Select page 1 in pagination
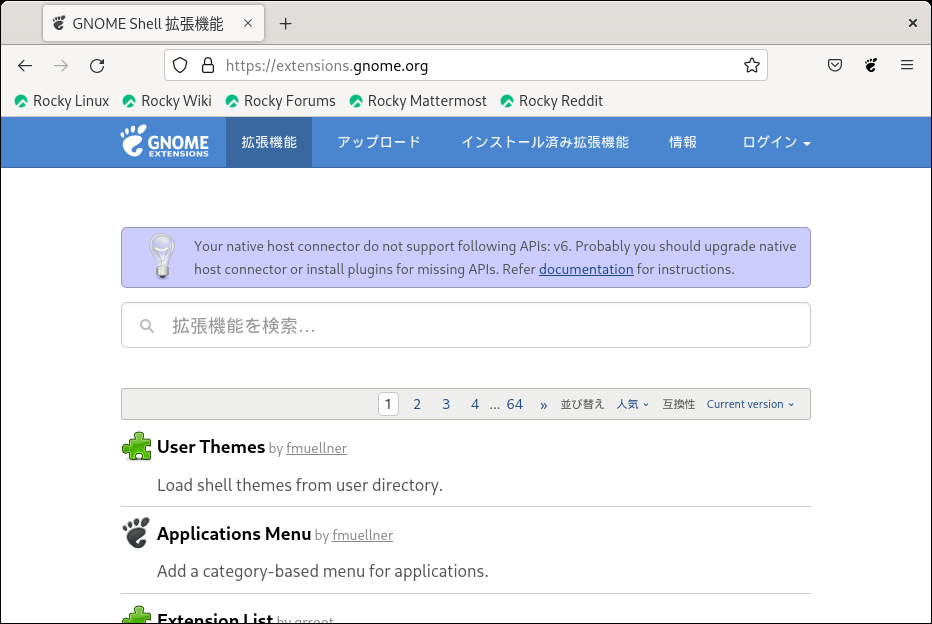This screenshot has height=624, width=932. tap(388, 404)
